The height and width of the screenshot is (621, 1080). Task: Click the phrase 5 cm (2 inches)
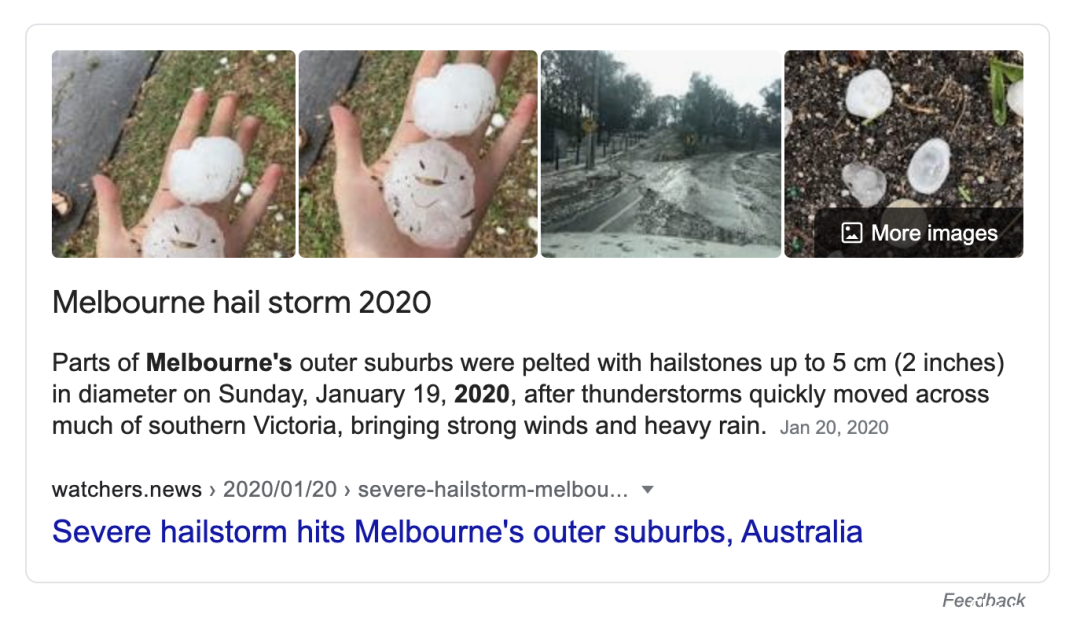click(x=918, y=363)
